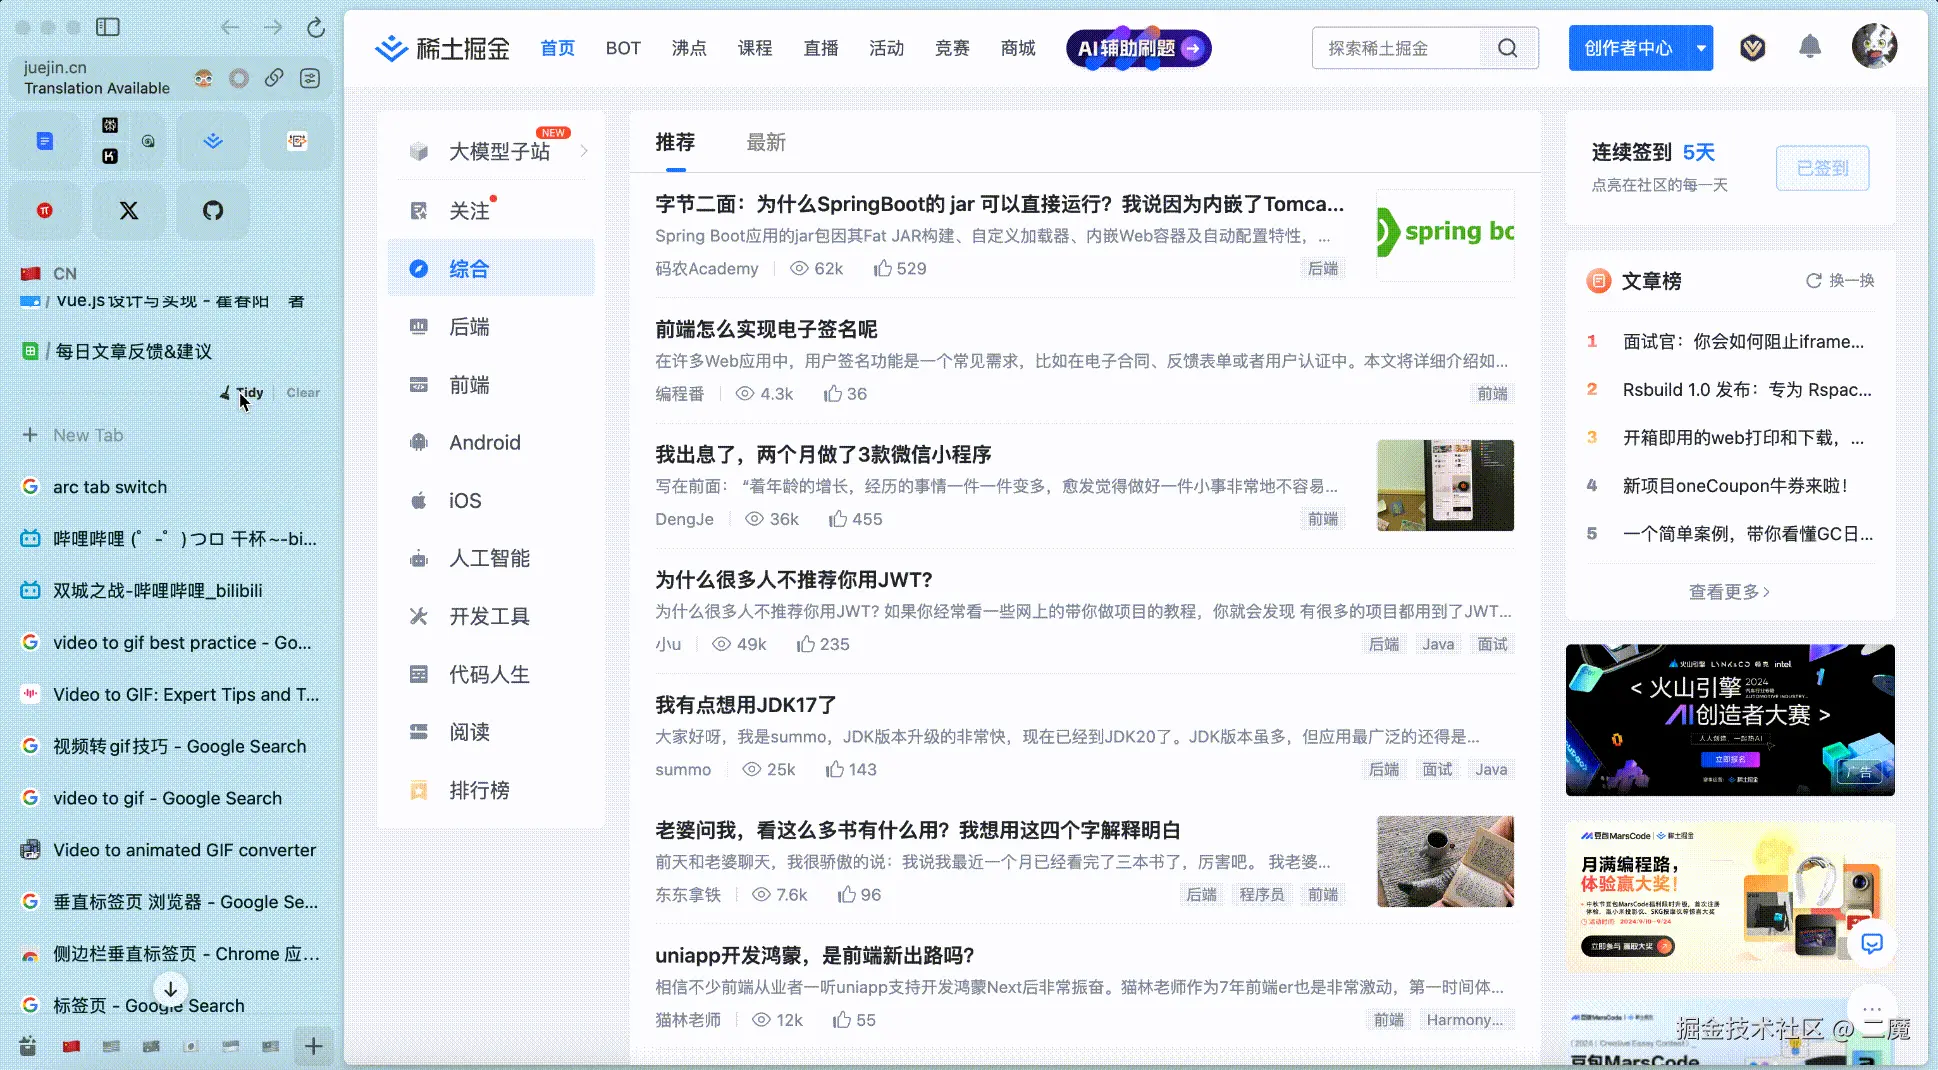Click the 后端 tag on JDK17 article
Screen dimensions: 1938x1070
click(x=1384, y=769)
